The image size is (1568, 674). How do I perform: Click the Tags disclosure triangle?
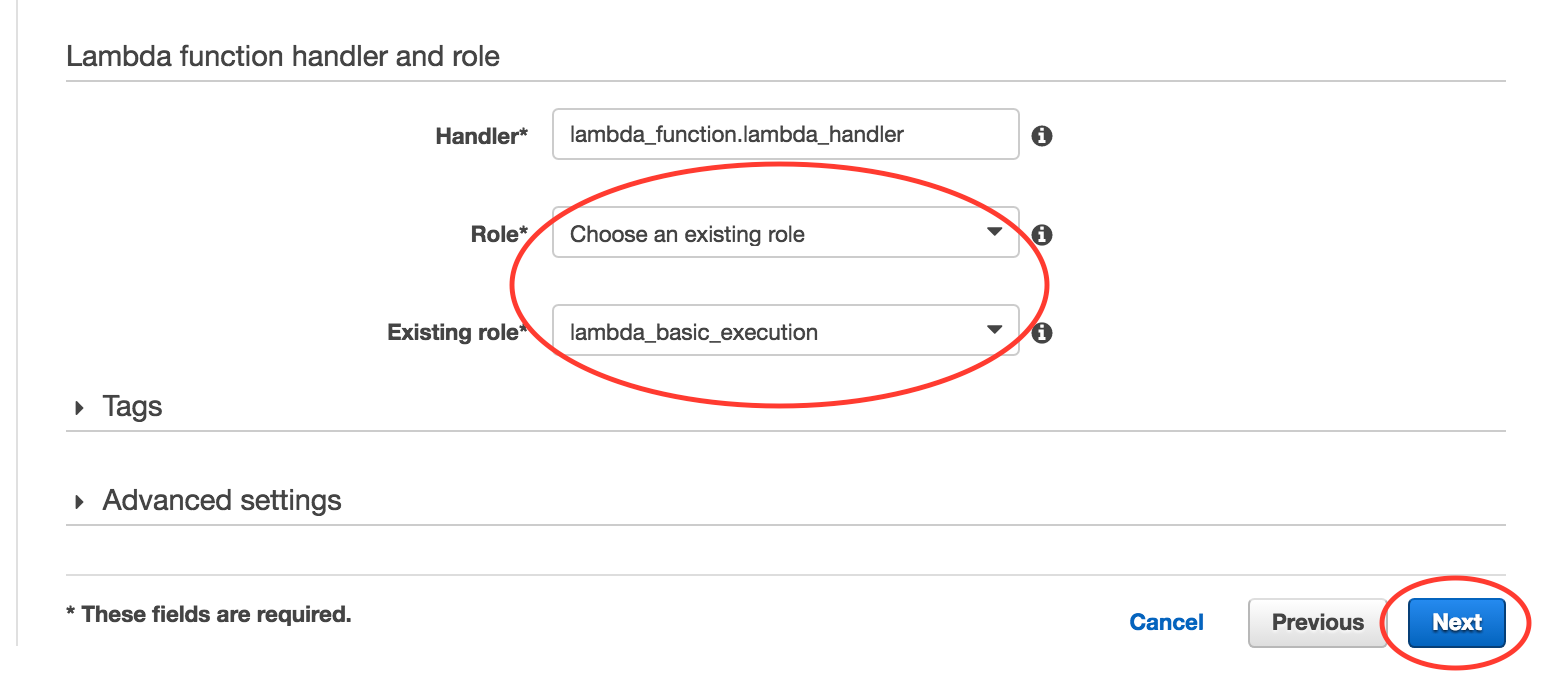(80, 408)
